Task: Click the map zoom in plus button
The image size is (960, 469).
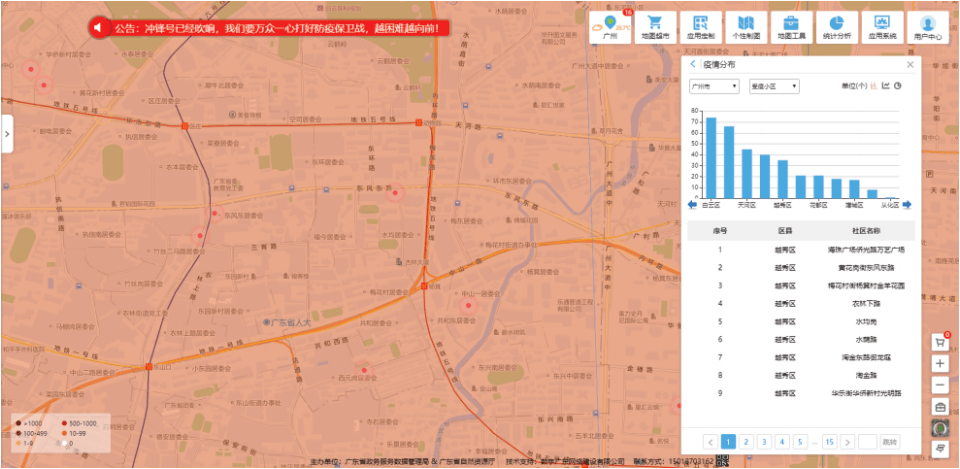Action: point(940,364)
